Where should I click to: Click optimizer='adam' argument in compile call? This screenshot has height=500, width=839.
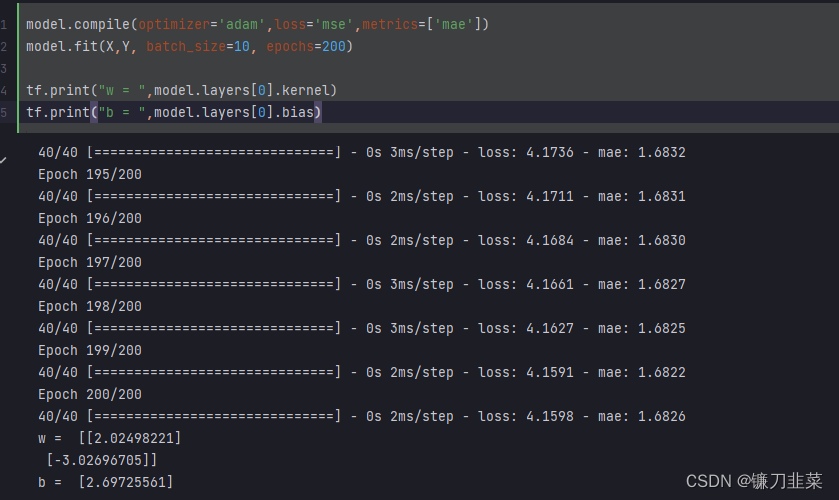[x=202, y=25]
